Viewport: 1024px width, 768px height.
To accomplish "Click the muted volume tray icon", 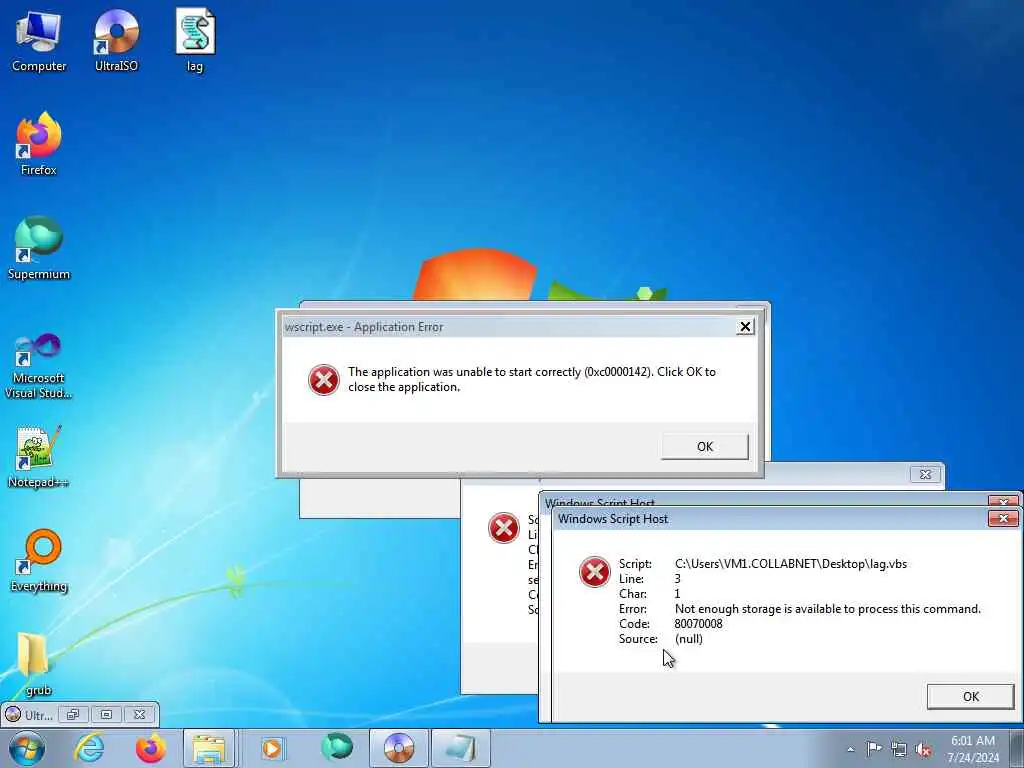I will pyautogui.click(x=923, y=749).
